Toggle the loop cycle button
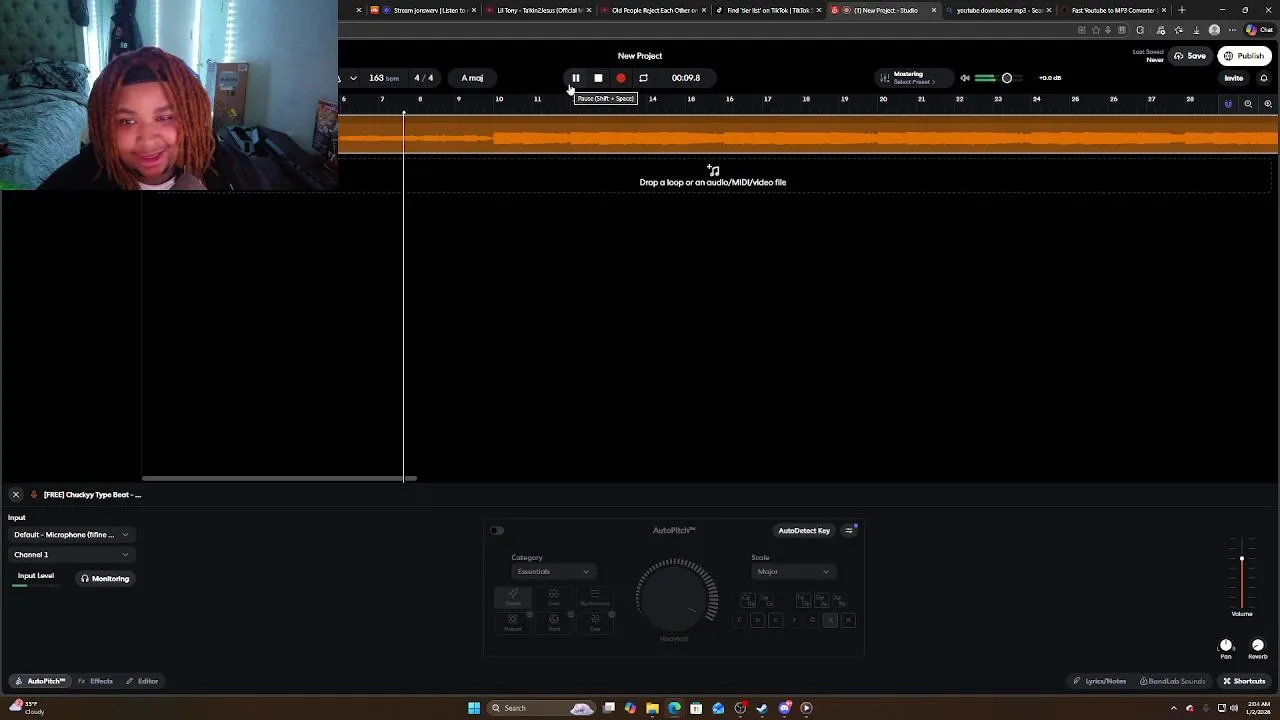Screen dimensions: 1280x720 643,78
